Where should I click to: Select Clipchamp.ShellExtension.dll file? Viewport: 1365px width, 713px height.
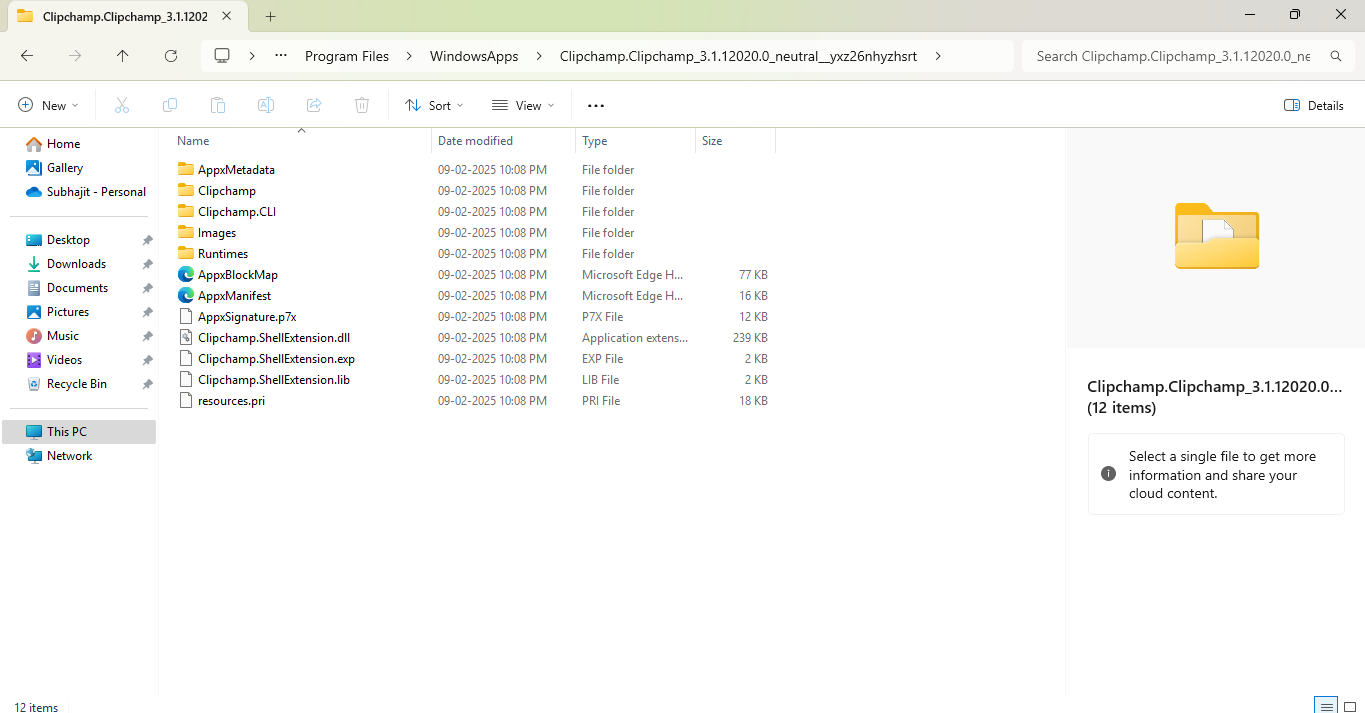coord(273,338)
